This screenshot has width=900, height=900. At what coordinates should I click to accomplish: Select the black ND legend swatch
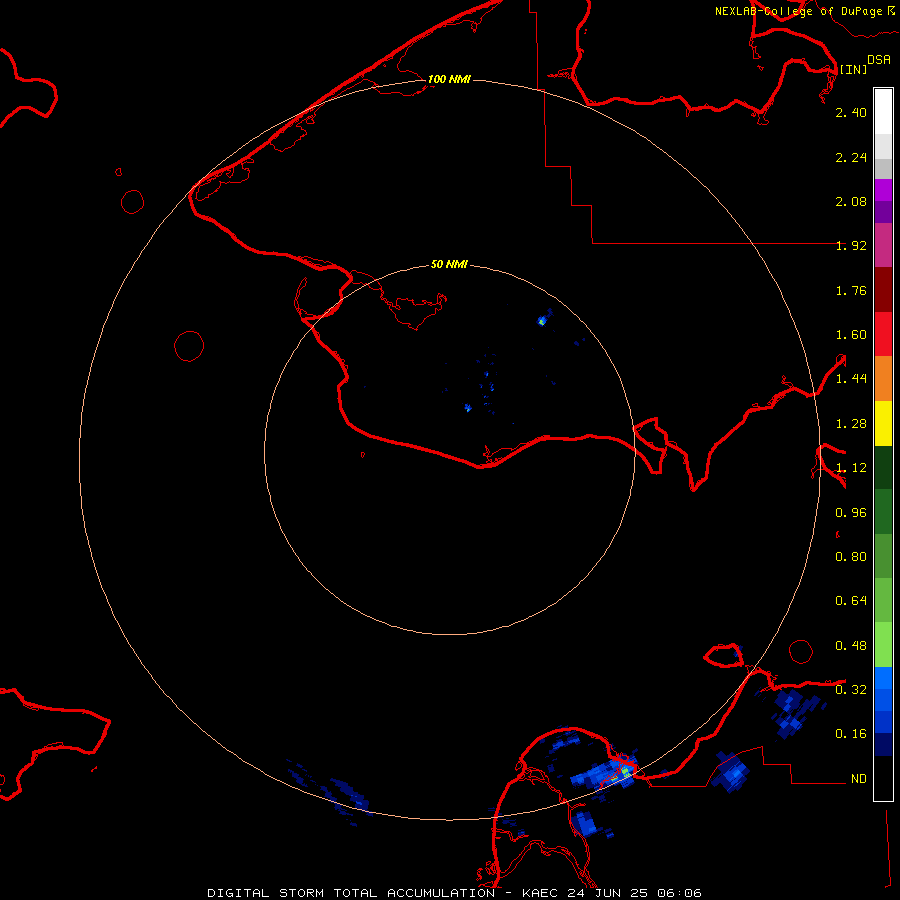tap(883, 778)
